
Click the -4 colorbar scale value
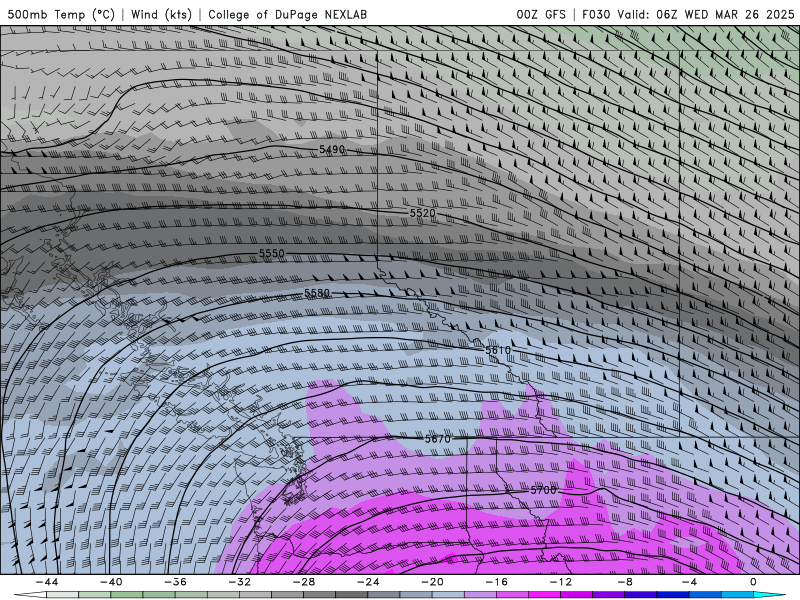click(690, 582)
